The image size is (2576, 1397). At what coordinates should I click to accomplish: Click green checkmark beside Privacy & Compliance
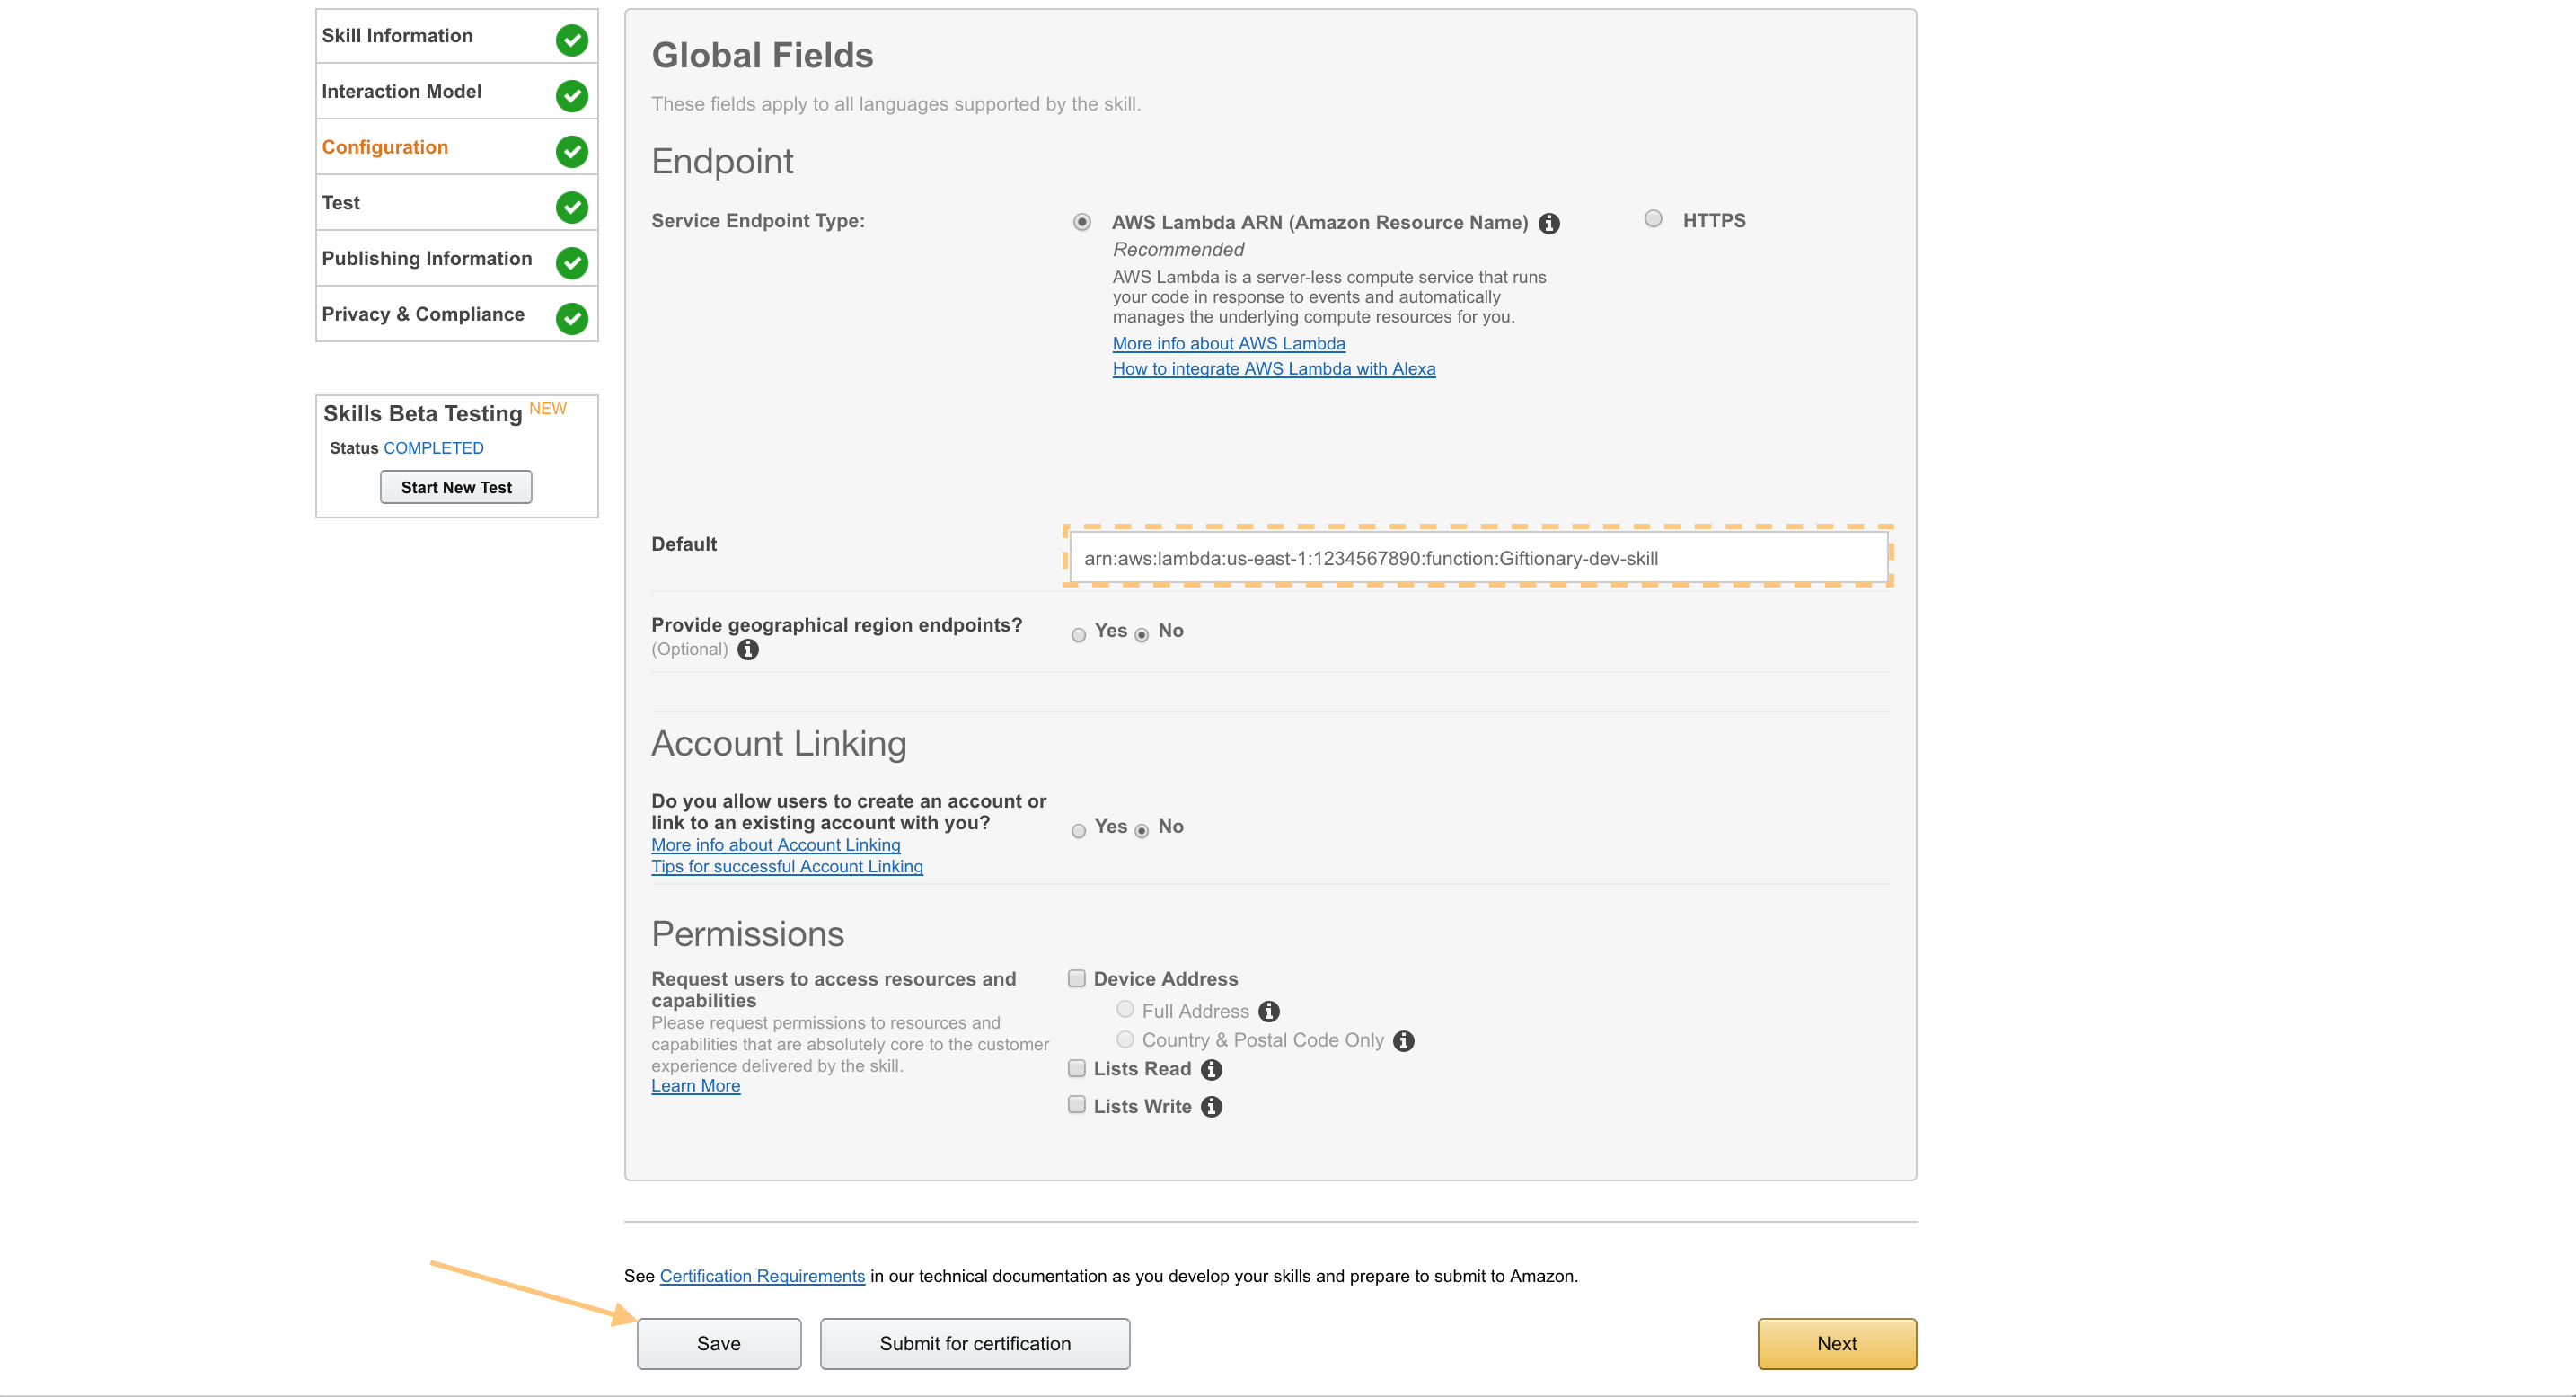click(572, 319)
